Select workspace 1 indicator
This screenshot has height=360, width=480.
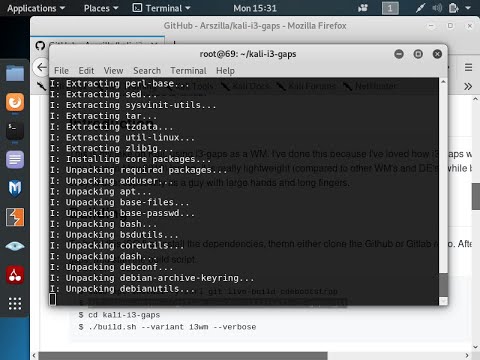click(x=390, y=8)
